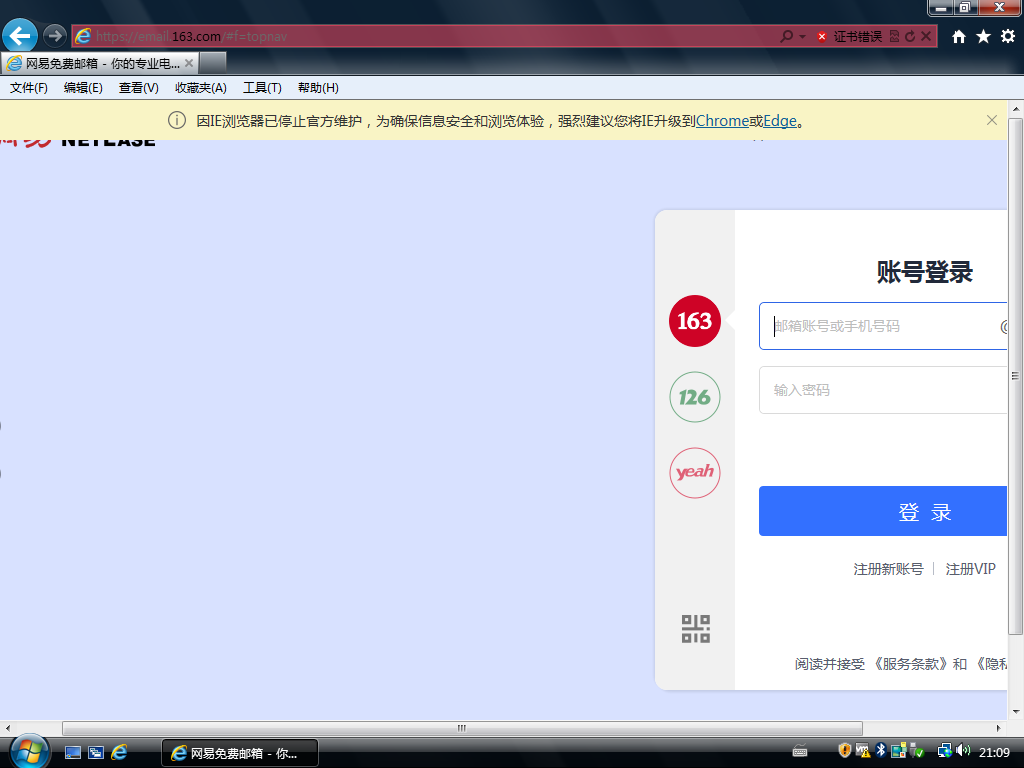Open the address bar autocomplete dropdown arrow

click(803, 37)
